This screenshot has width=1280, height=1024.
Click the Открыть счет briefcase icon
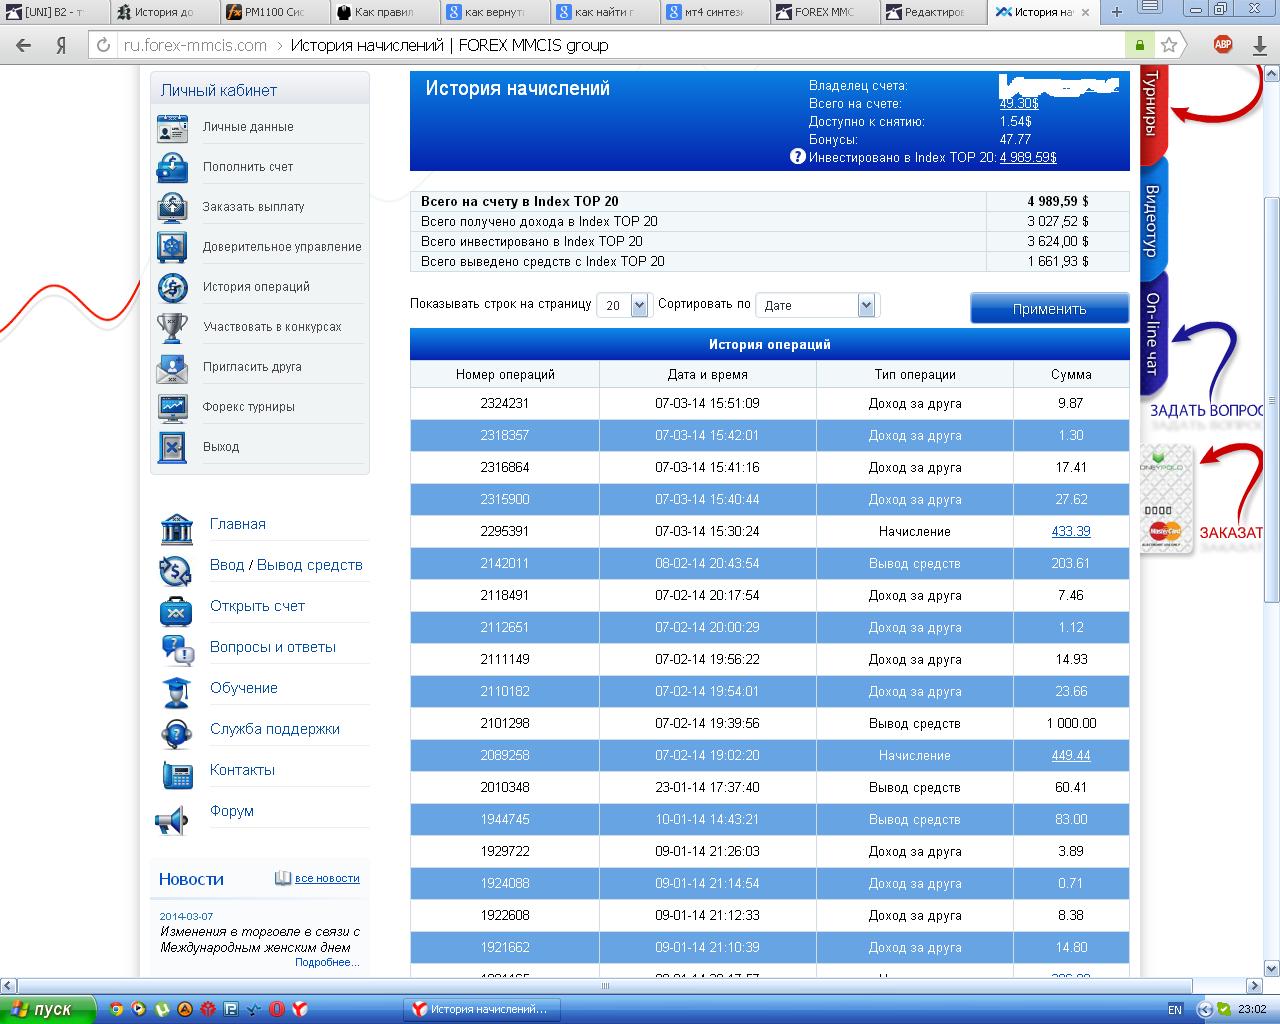(x=176, y=610)
